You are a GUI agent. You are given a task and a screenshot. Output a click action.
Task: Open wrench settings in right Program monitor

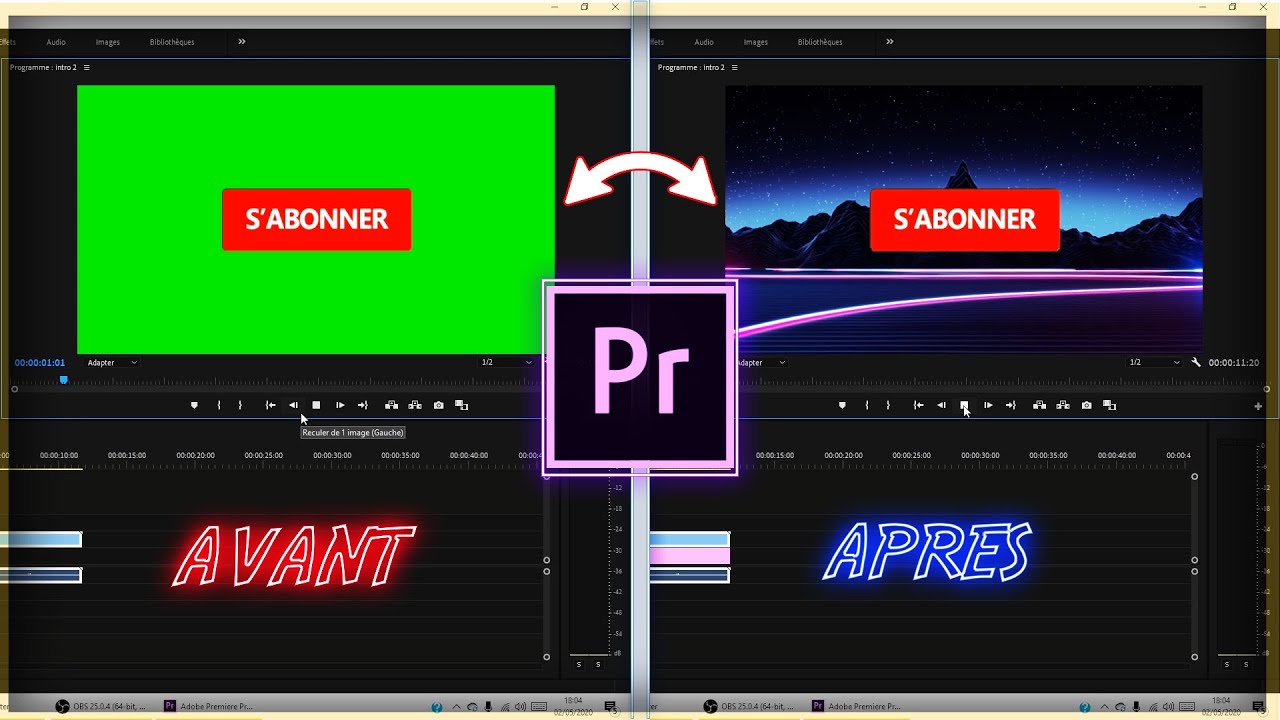(x=1196, y=362)
